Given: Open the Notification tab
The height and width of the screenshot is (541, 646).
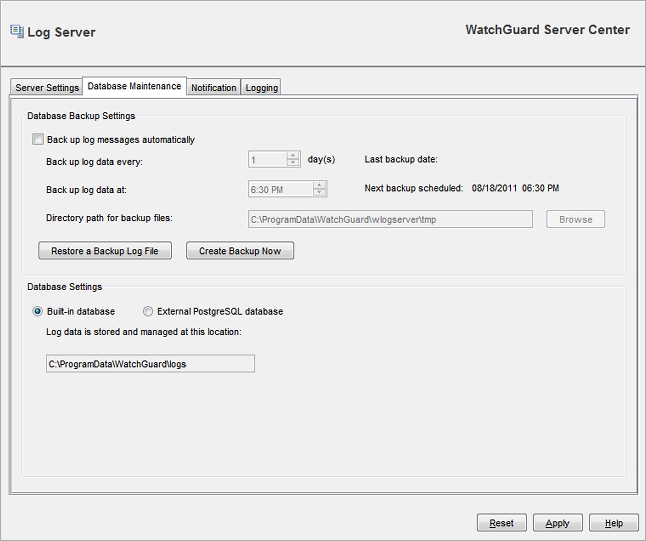Looking at the screenshot, I should pyautogui.click(x=214, y=88).
